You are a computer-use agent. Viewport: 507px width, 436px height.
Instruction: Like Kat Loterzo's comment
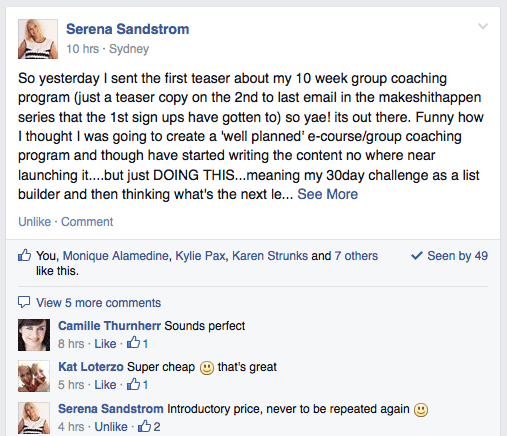tap(105, 385)
